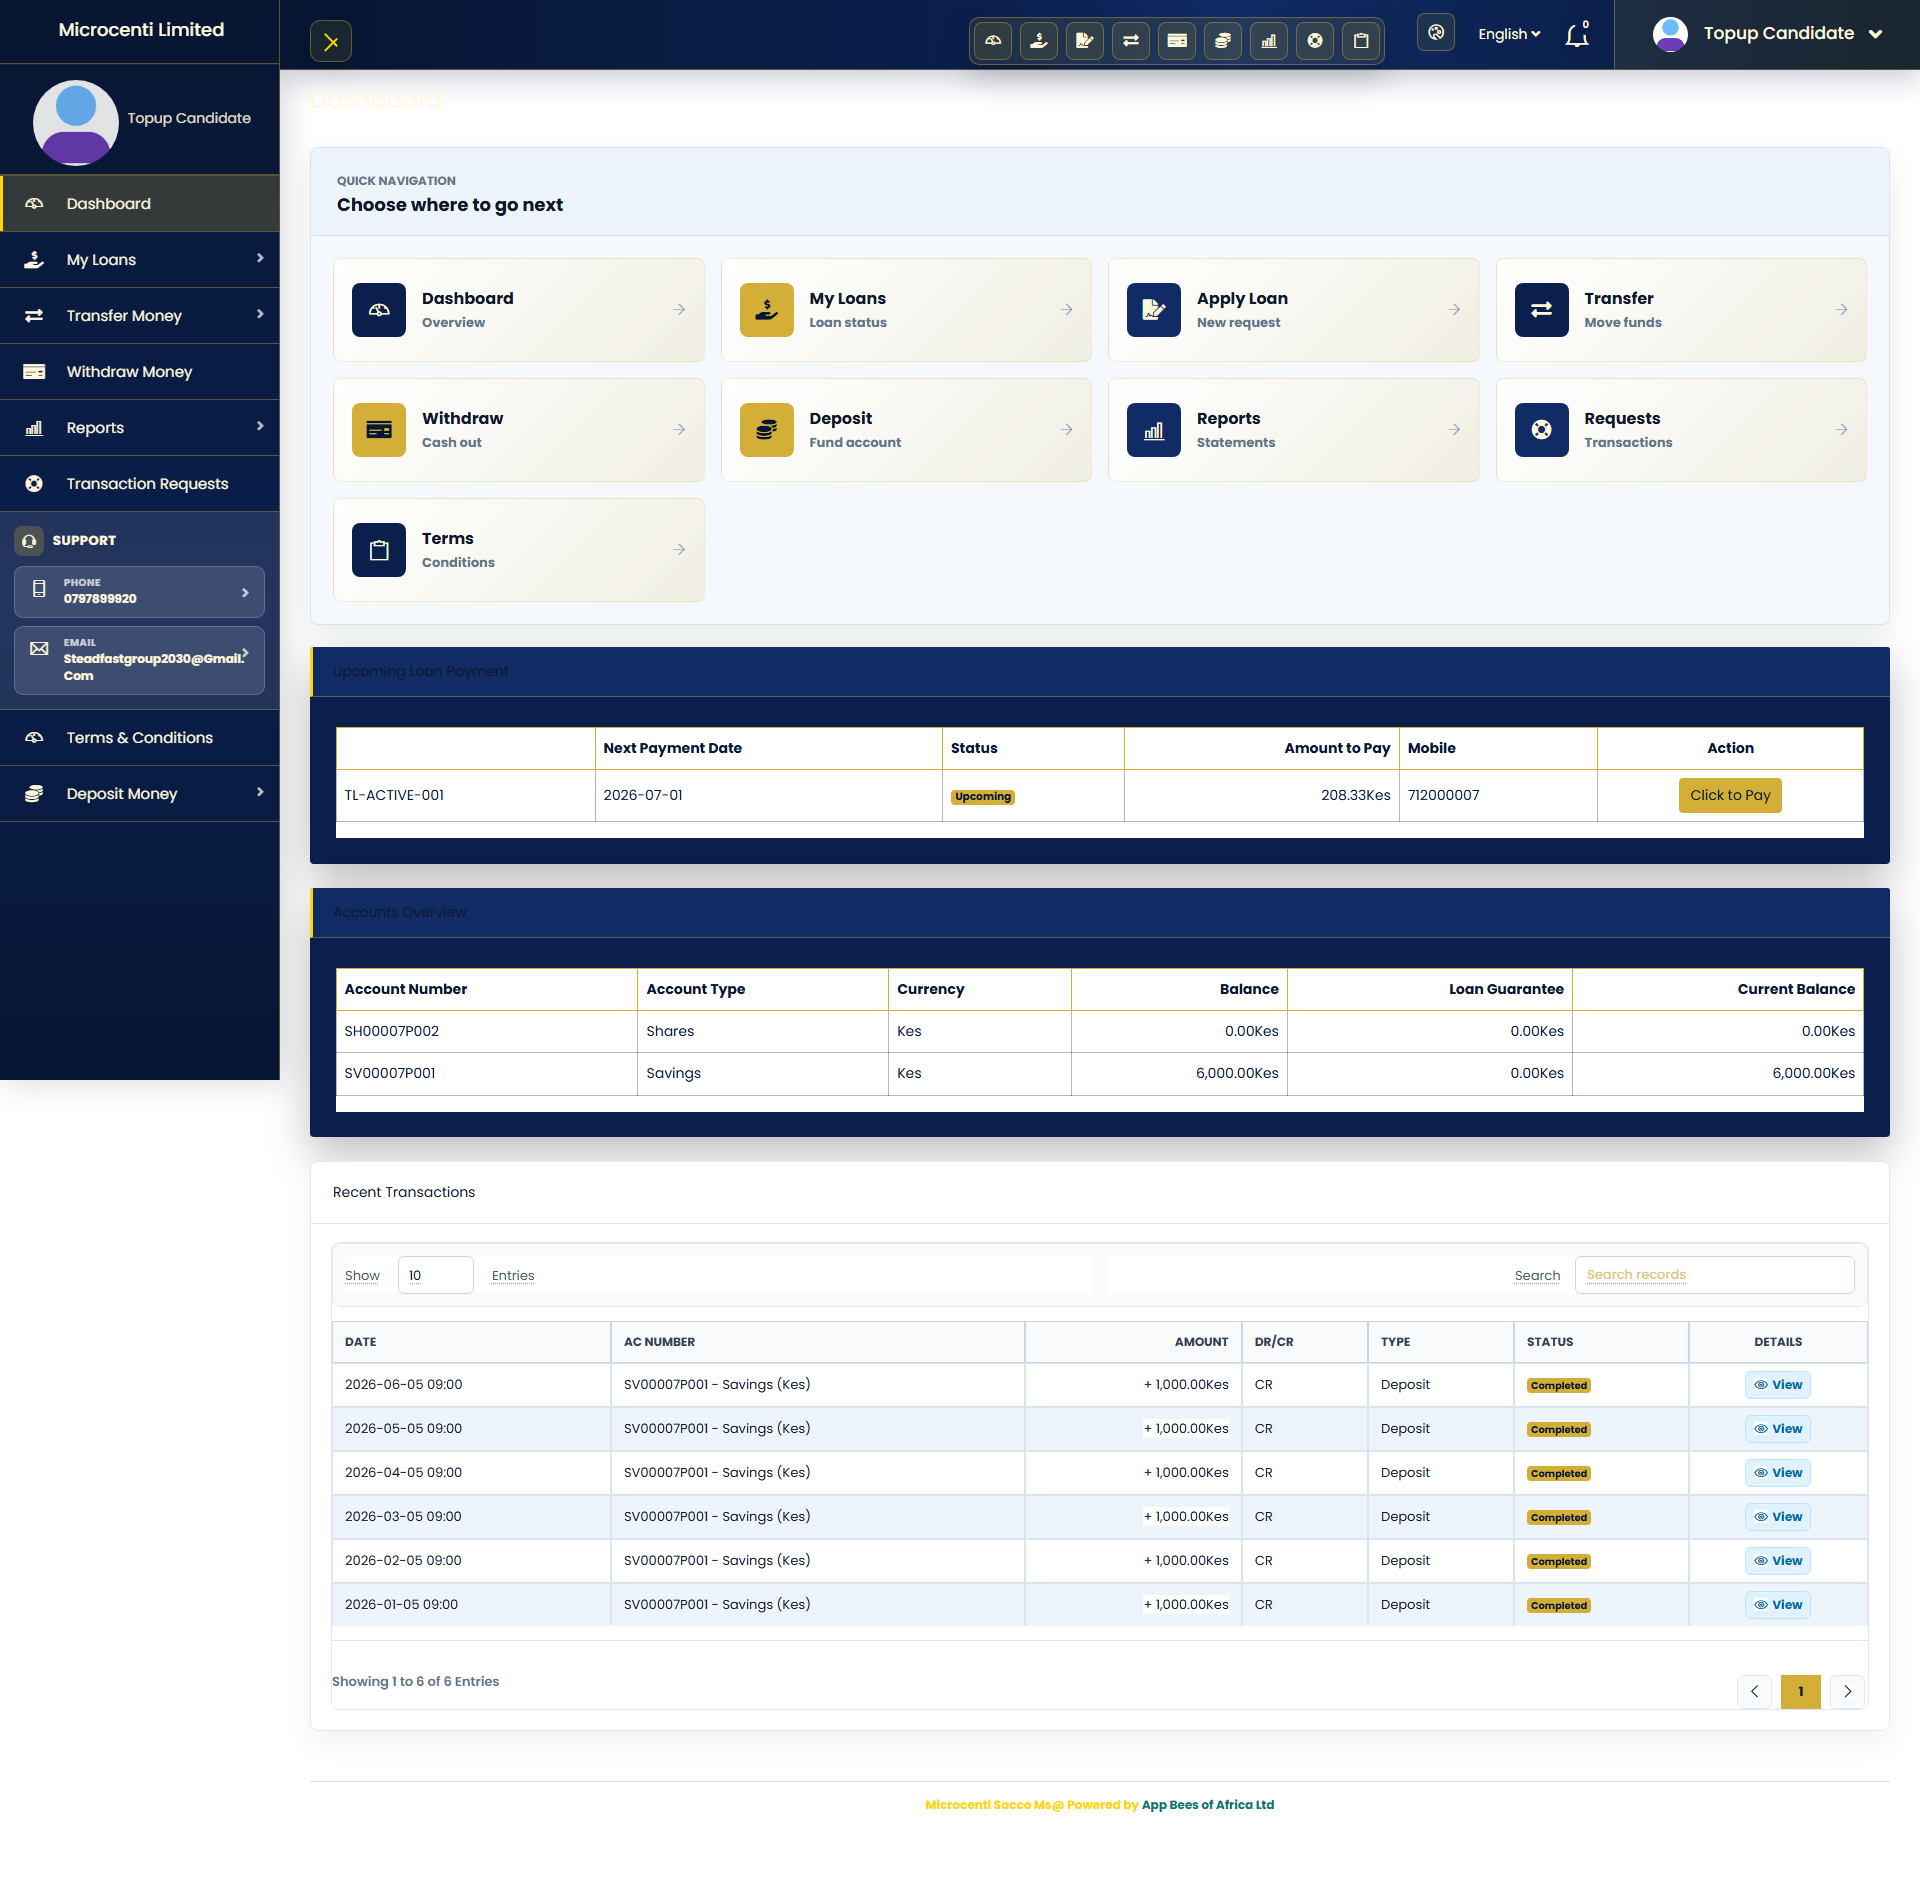View details of 2026-02-05 transaction
Viewport: 1920px width, 1878px height.
pos(1778,1562)
